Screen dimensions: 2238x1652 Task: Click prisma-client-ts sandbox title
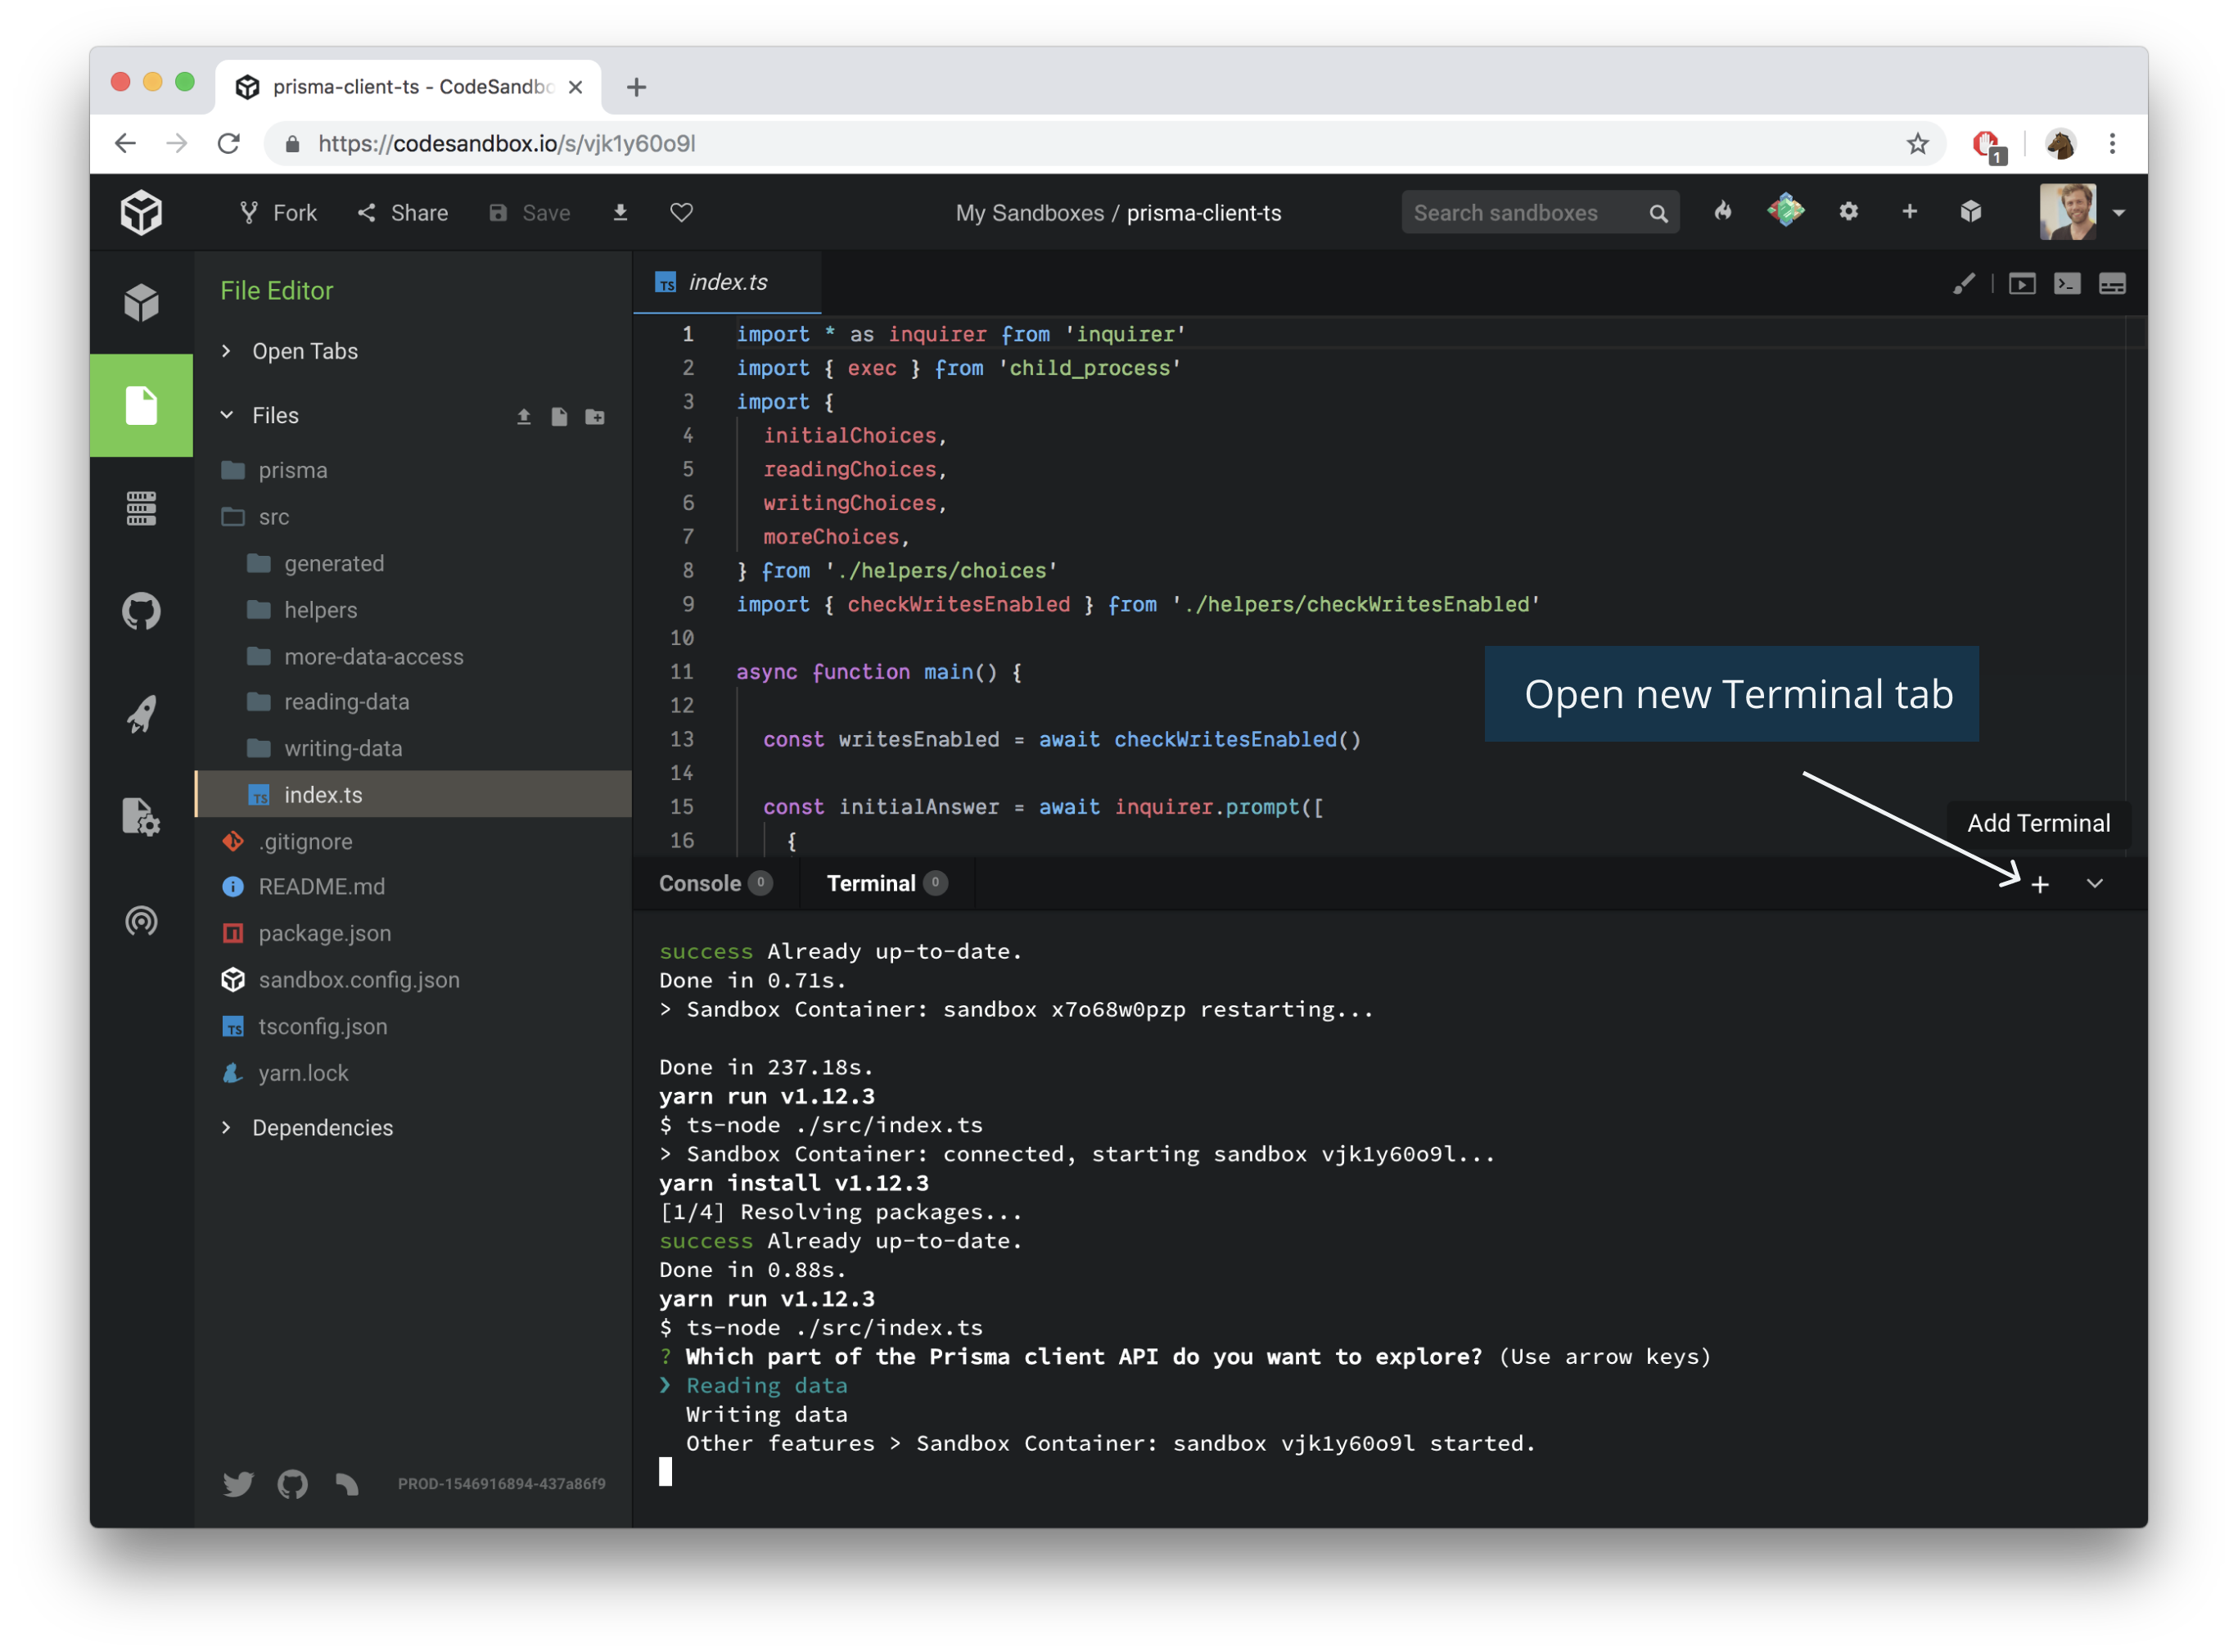point(1204,213)
